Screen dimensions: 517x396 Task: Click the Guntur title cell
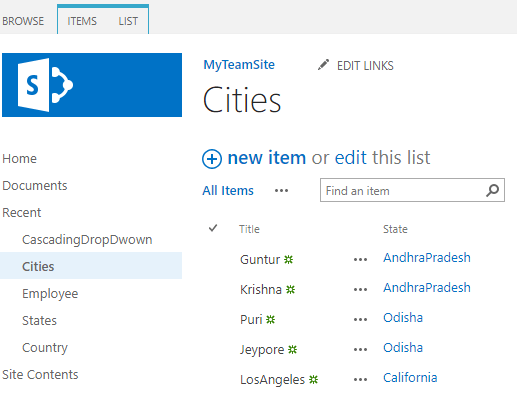click(x=260, y=259)
